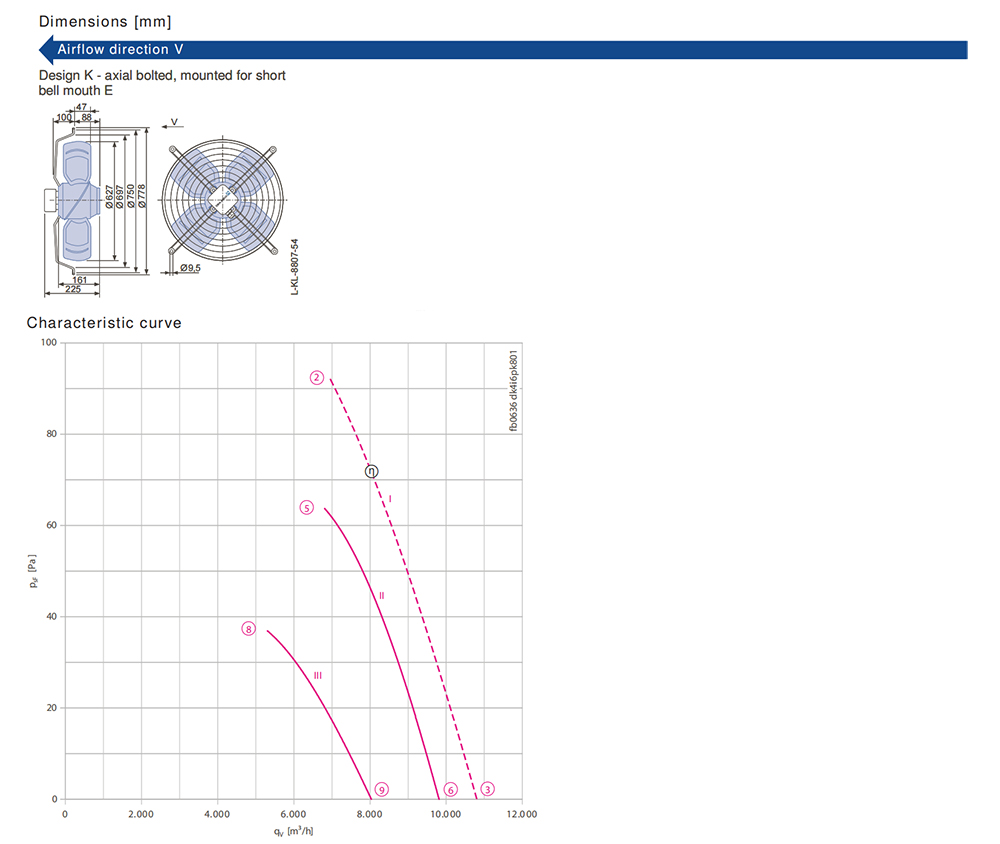Click the Characteristic curve heading
1000x844 pixels.
[x=104, y=323]
